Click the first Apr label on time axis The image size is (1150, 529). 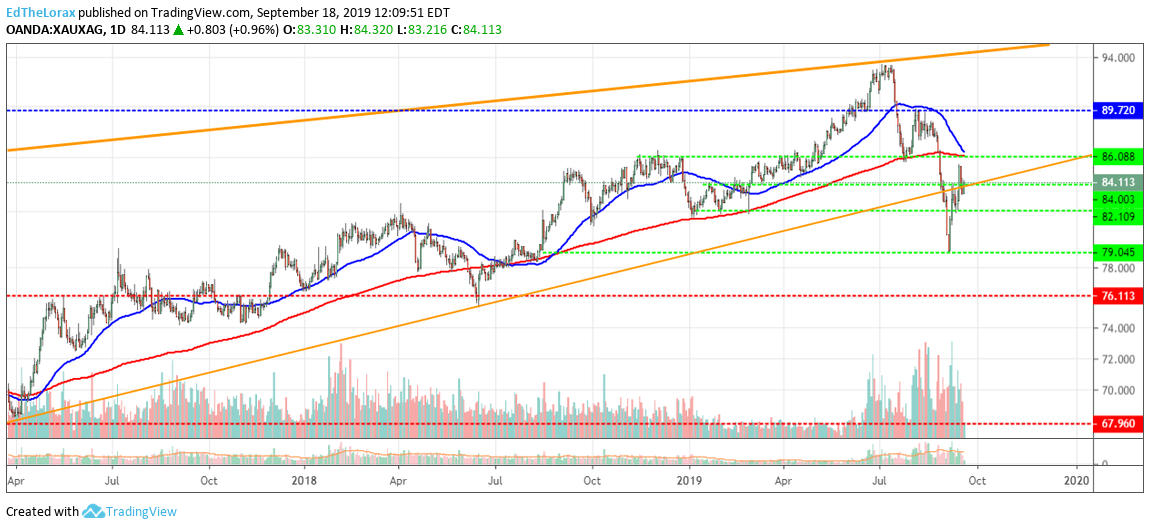[15, 481]
